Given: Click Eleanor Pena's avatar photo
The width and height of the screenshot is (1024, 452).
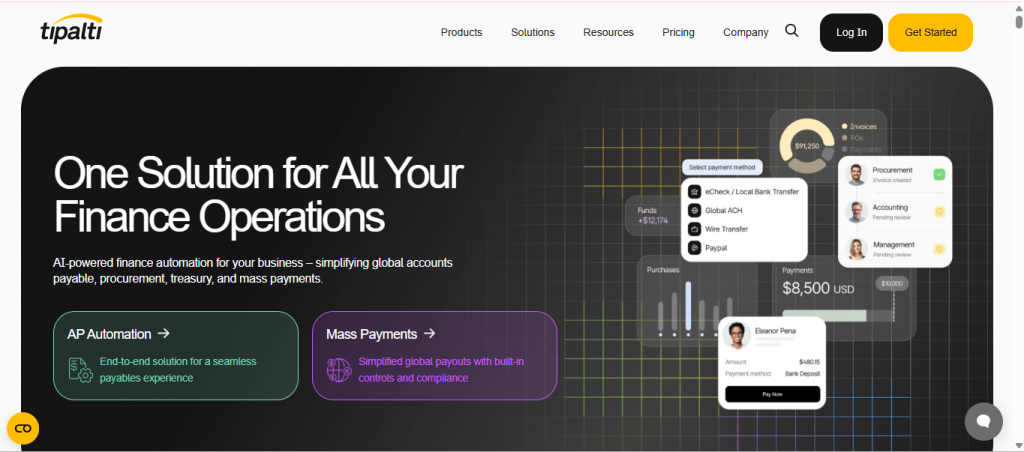Looking at the screenshot, I should tap(736, 335).
